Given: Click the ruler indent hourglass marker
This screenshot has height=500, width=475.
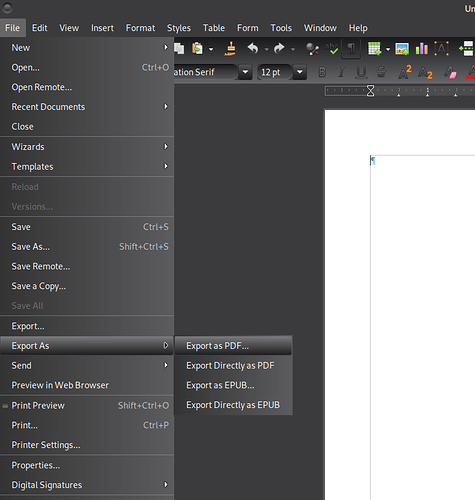Looking at the screenshot, I should (x=370, y=91).
